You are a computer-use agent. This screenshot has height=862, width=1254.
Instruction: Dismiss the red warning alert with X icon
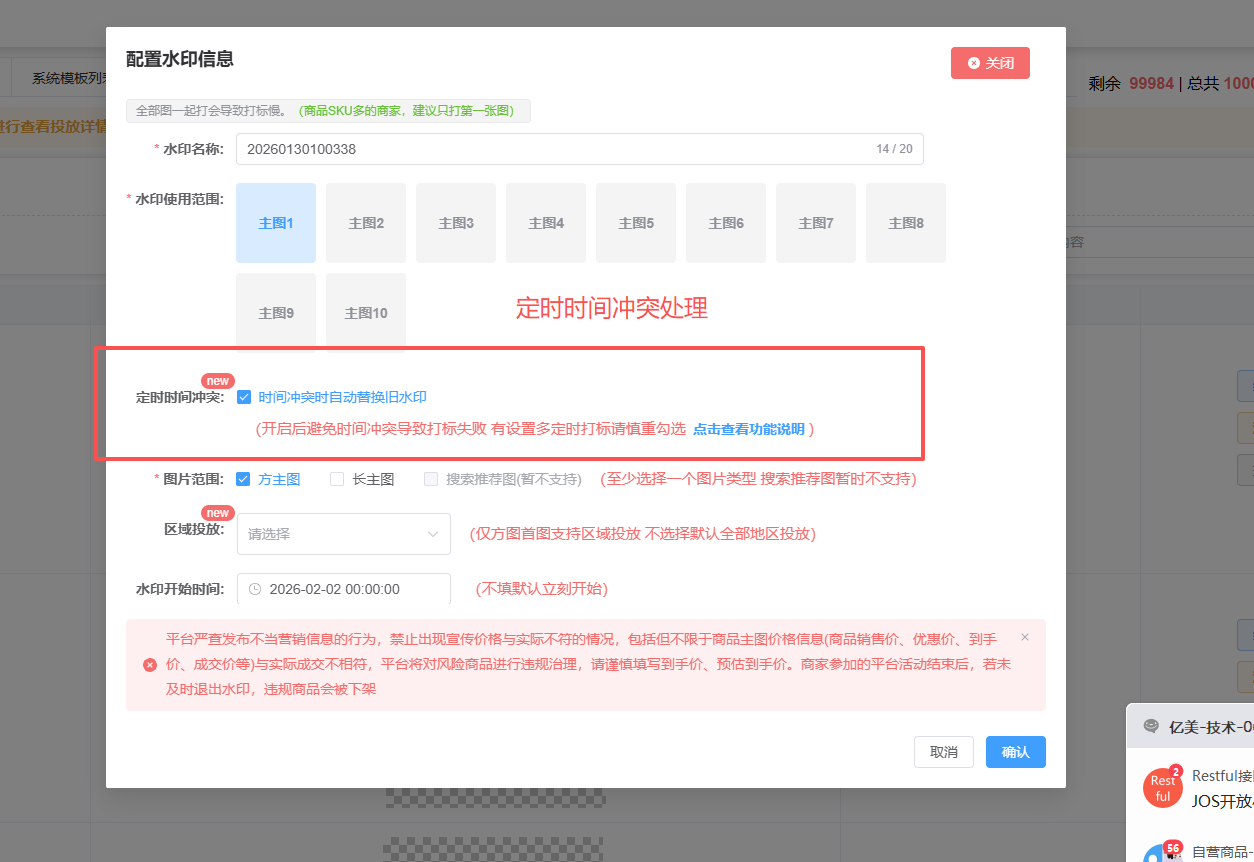(1024, 637)
